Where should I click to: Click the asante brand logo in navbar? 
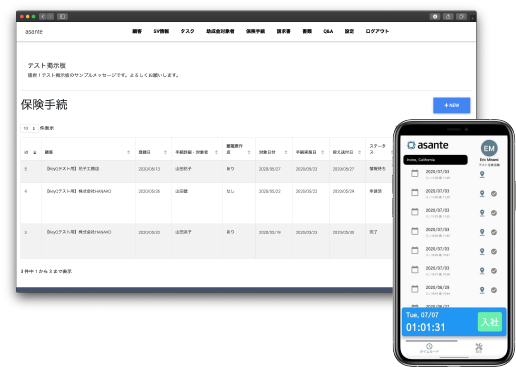[x=34, y=32]
